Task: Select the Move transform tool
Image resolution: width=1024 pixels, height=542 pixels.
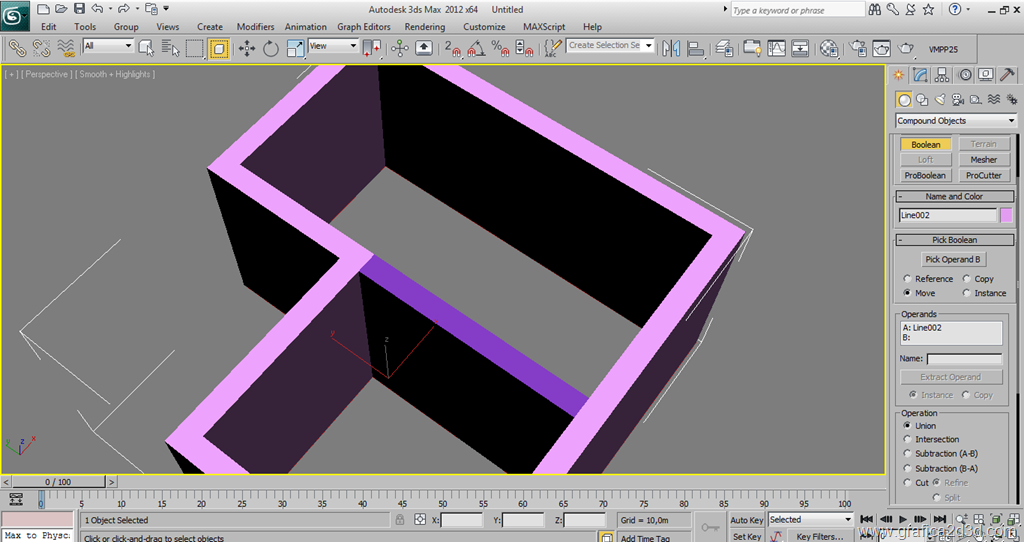Action: 247,47
